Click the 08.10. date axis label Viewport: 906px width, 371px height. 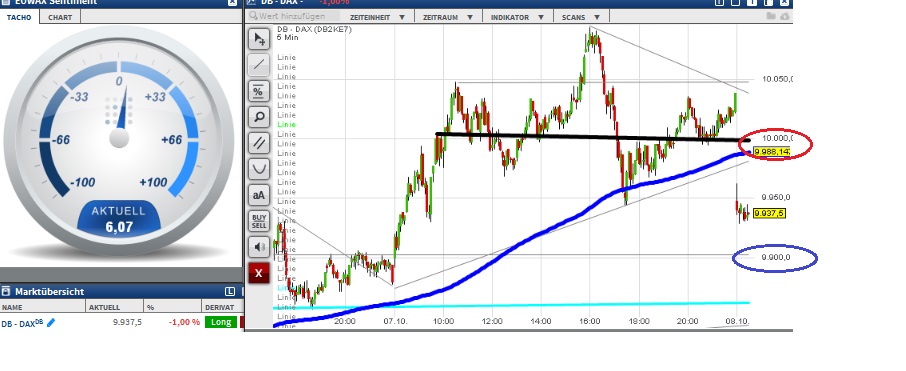[738, 321]
